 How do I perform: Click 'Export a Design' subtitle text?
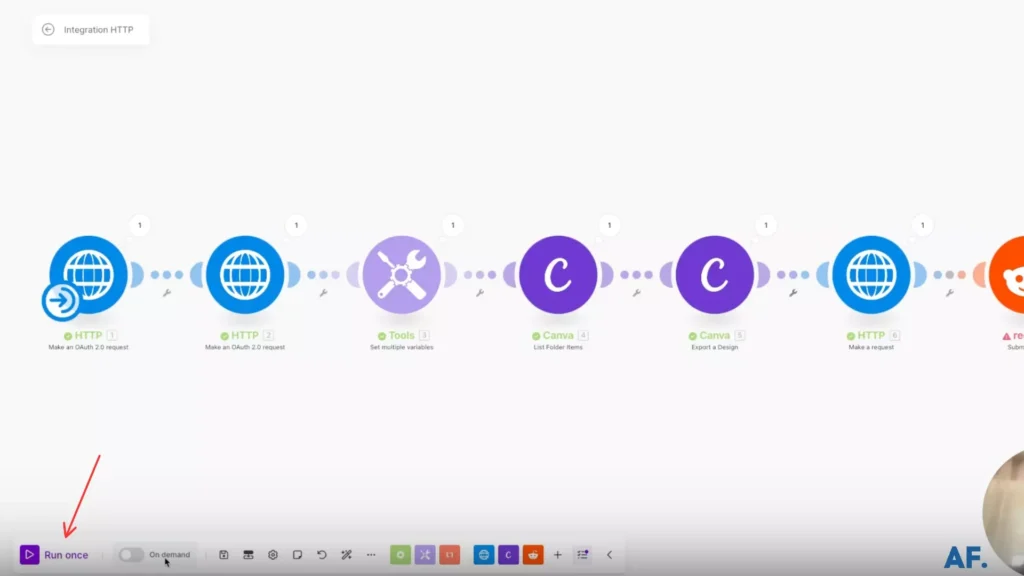point(714,347)
